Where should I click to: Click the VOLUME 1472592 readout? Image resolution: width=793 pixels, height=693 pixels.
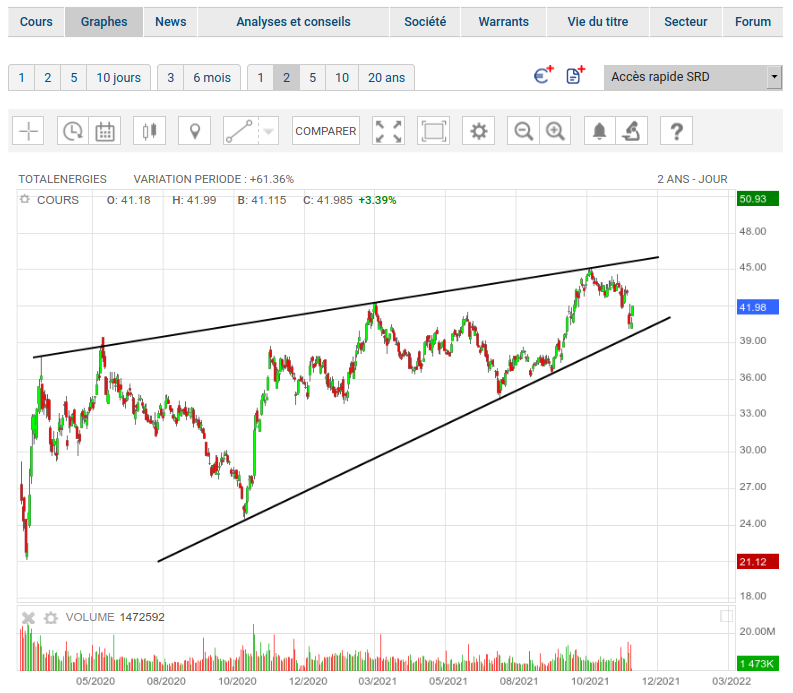(x=115, y=617)
